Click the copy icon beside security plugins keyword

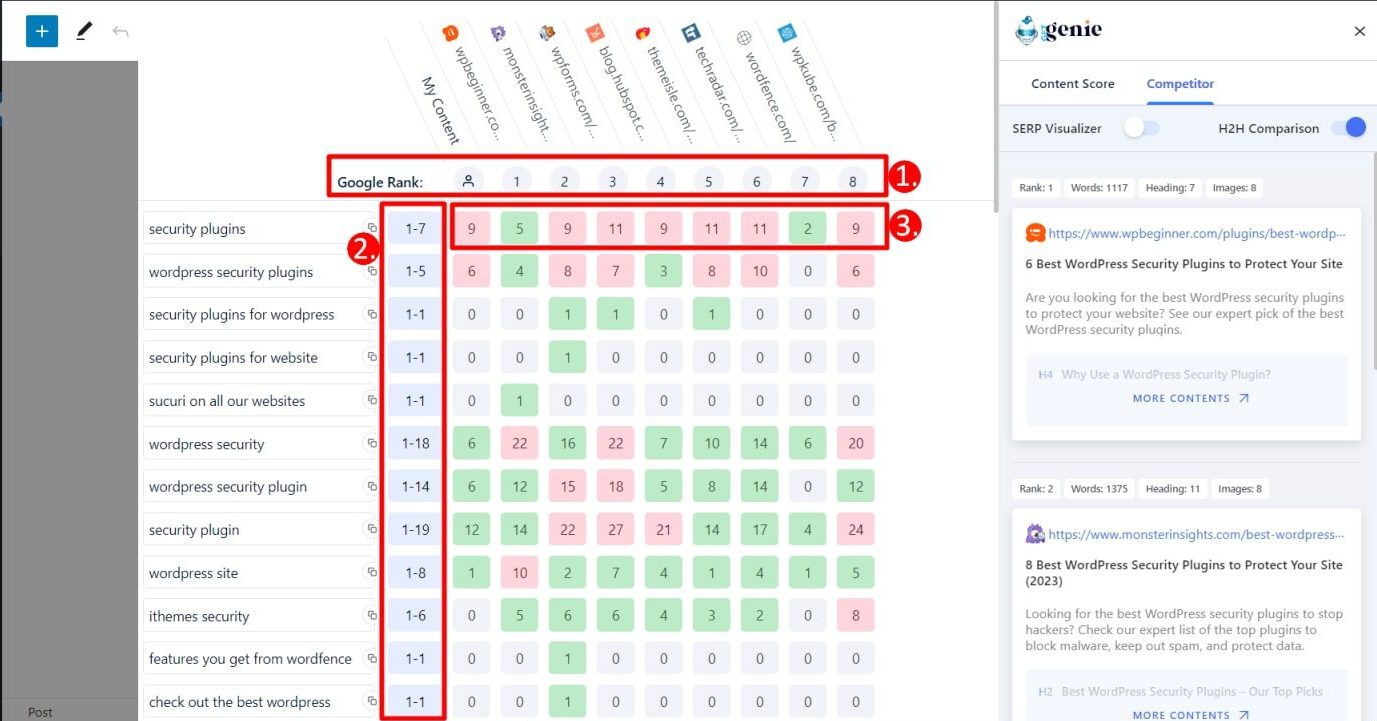pyautogui.click(x=370, y=226)
